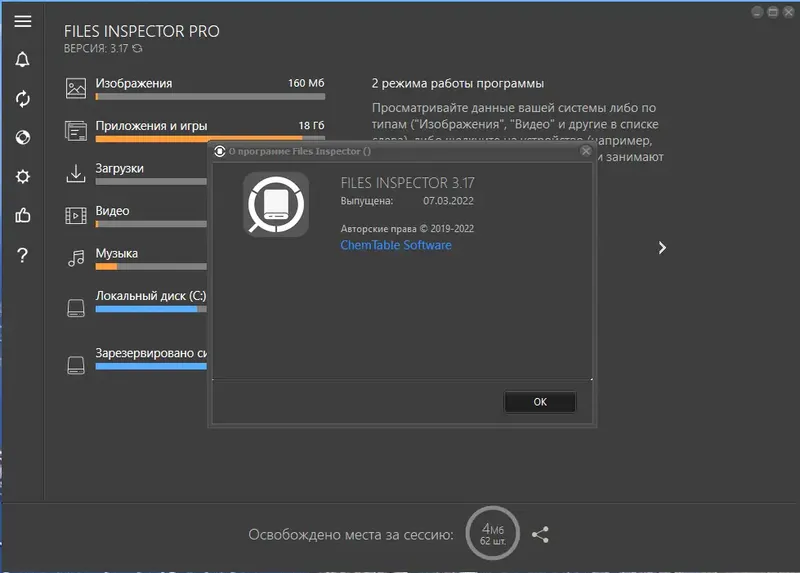Select the Видео category label
The height and width of the screenshot is (573, 800).
point(112,211)
